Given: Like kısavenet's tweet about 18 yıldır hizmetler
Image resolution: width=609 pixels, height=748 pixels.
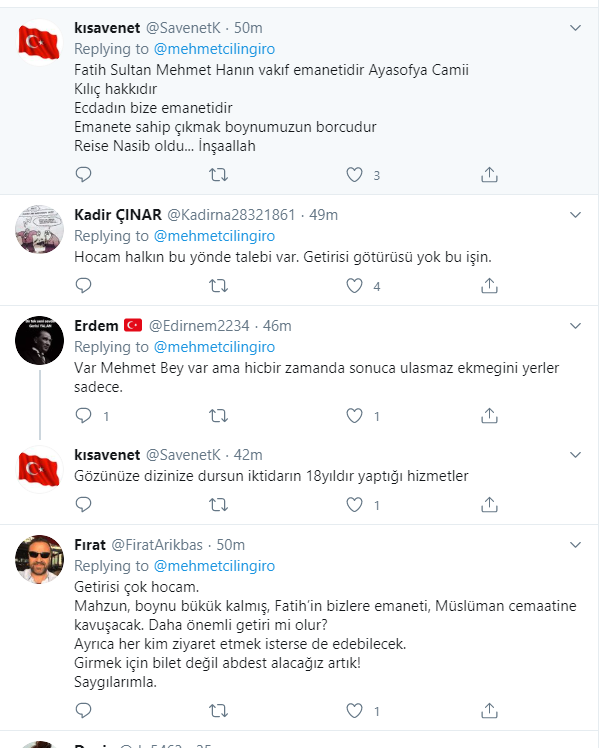Looking at the screenshot, I should point(353,505).
